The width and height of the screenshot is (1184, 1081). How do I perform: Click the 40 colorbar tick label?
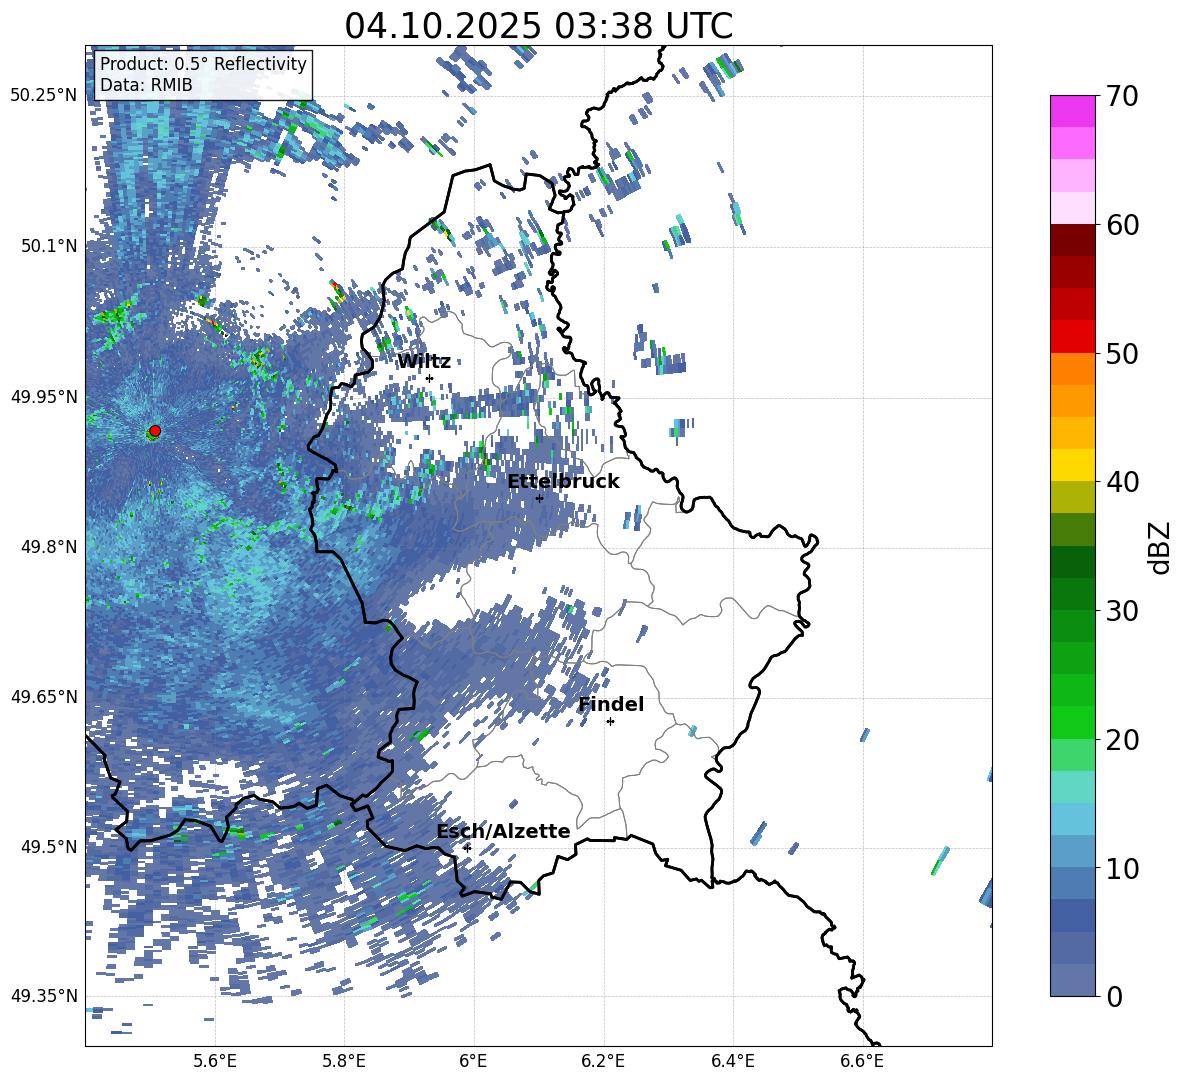click(x=1122, y=482)
